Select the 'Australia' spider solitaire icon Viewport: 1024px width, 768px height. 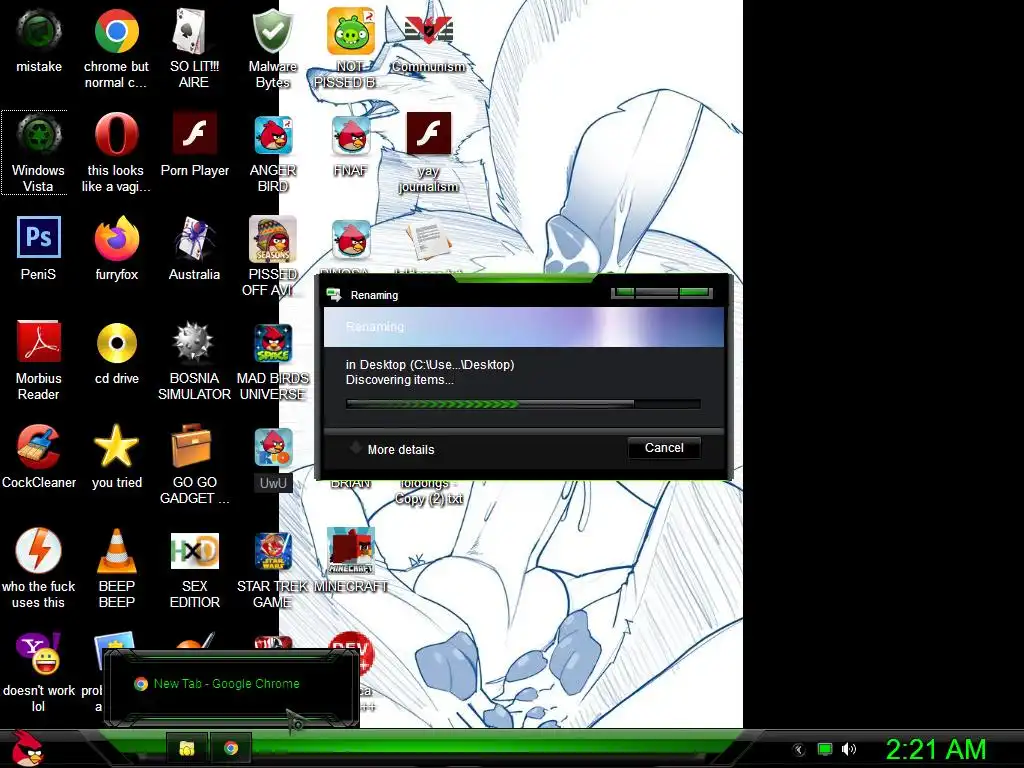(x=194, y=239)
